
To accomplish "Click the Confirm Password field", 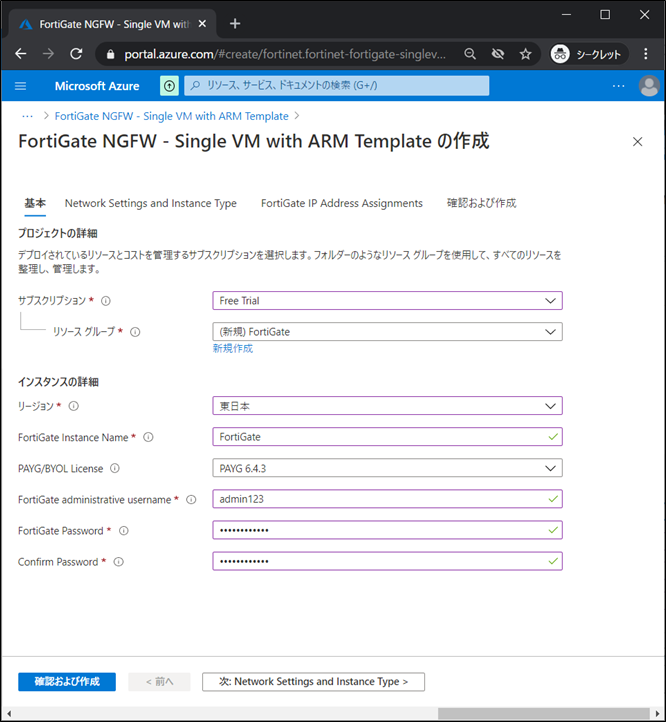I will click(x=387, y=561).
